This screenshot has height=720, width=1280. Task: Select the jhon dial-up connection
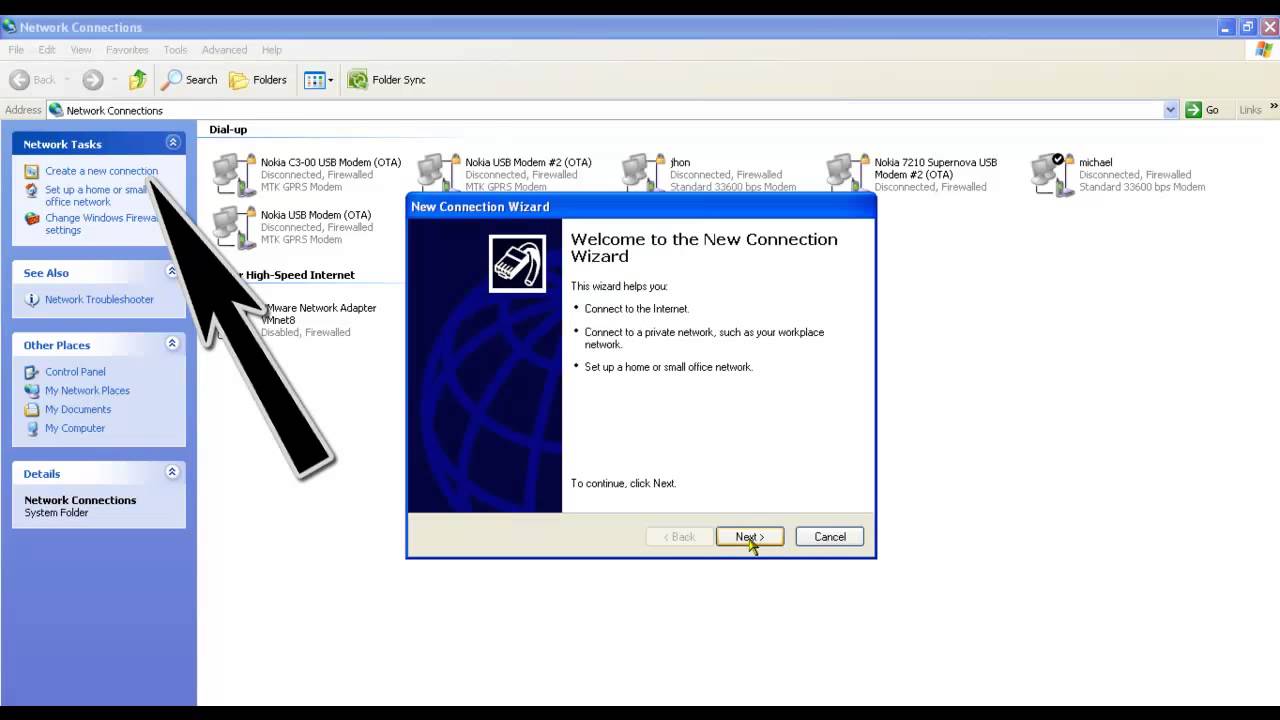(710, 172)
